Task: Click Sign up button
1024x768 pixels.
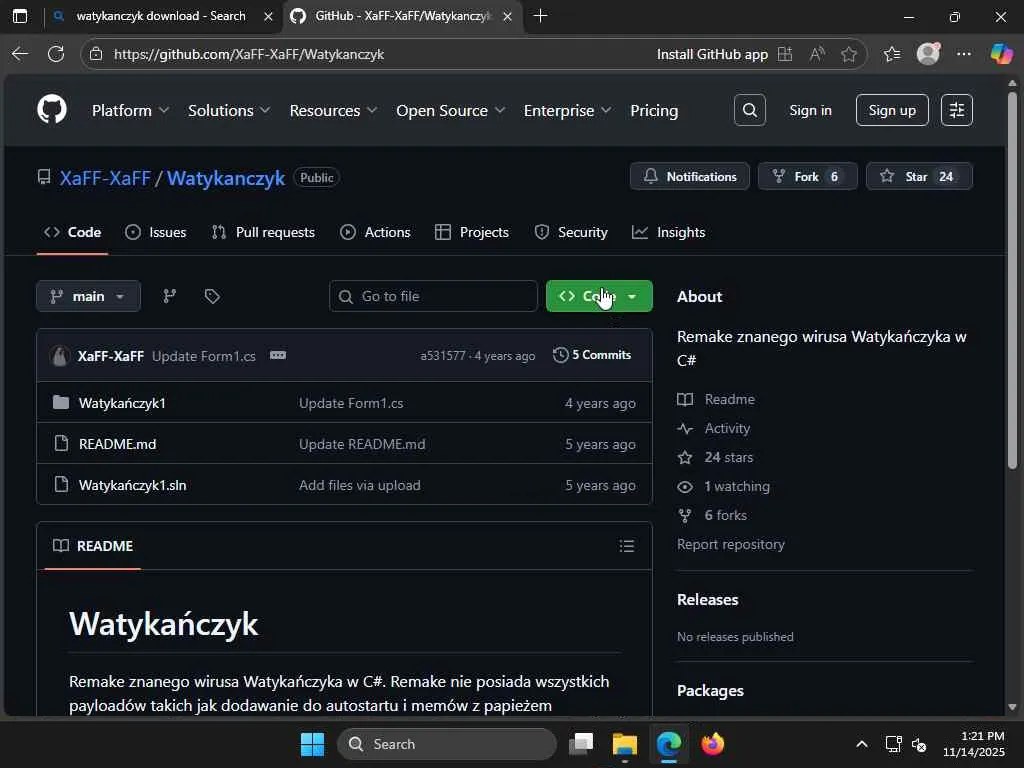Action: (x=892, y=110)
